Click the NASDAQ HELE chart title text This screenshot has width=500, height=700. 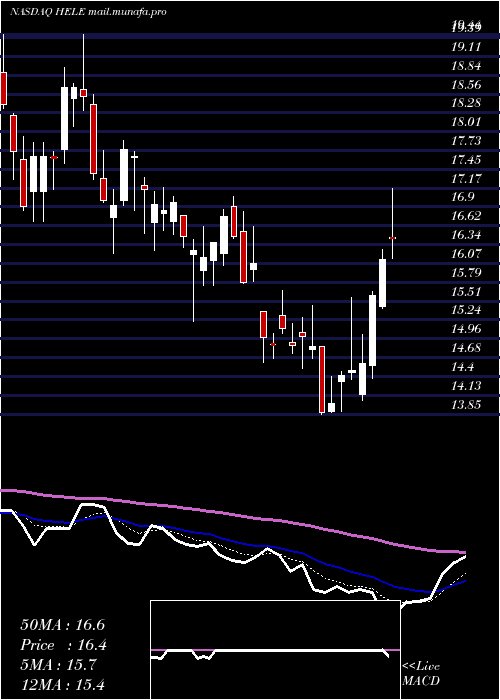click(x=88, y=12)
